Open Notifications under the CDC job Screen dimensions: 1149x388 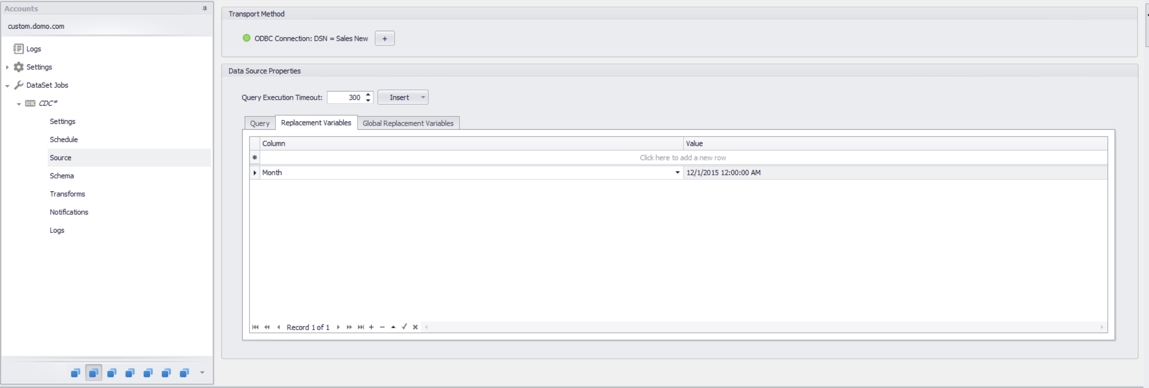point(69,212)
